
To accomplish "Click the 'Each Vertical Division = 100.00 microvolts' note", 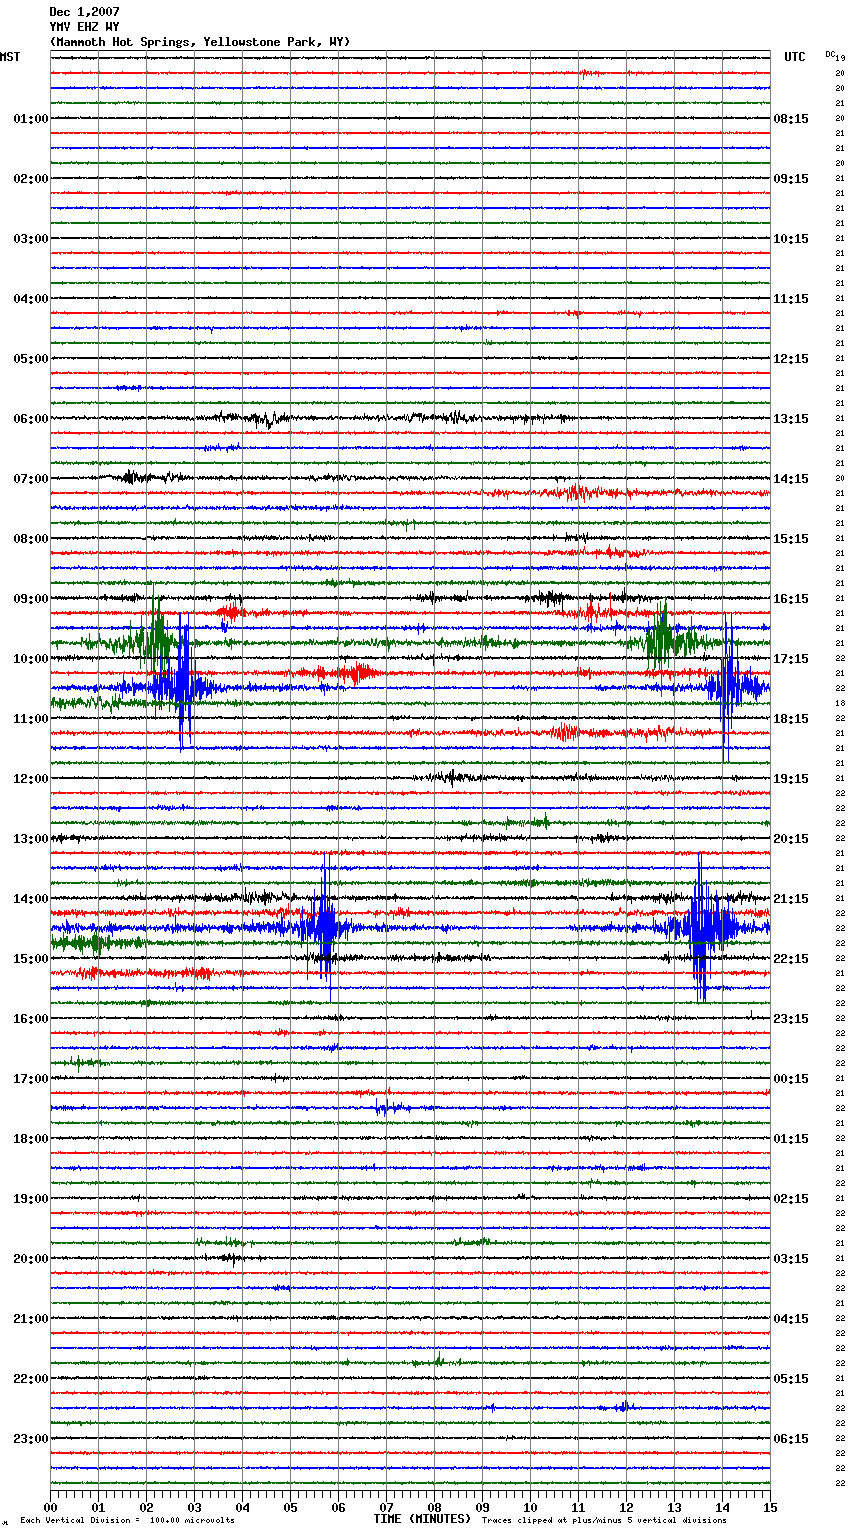I will 127,1520.
